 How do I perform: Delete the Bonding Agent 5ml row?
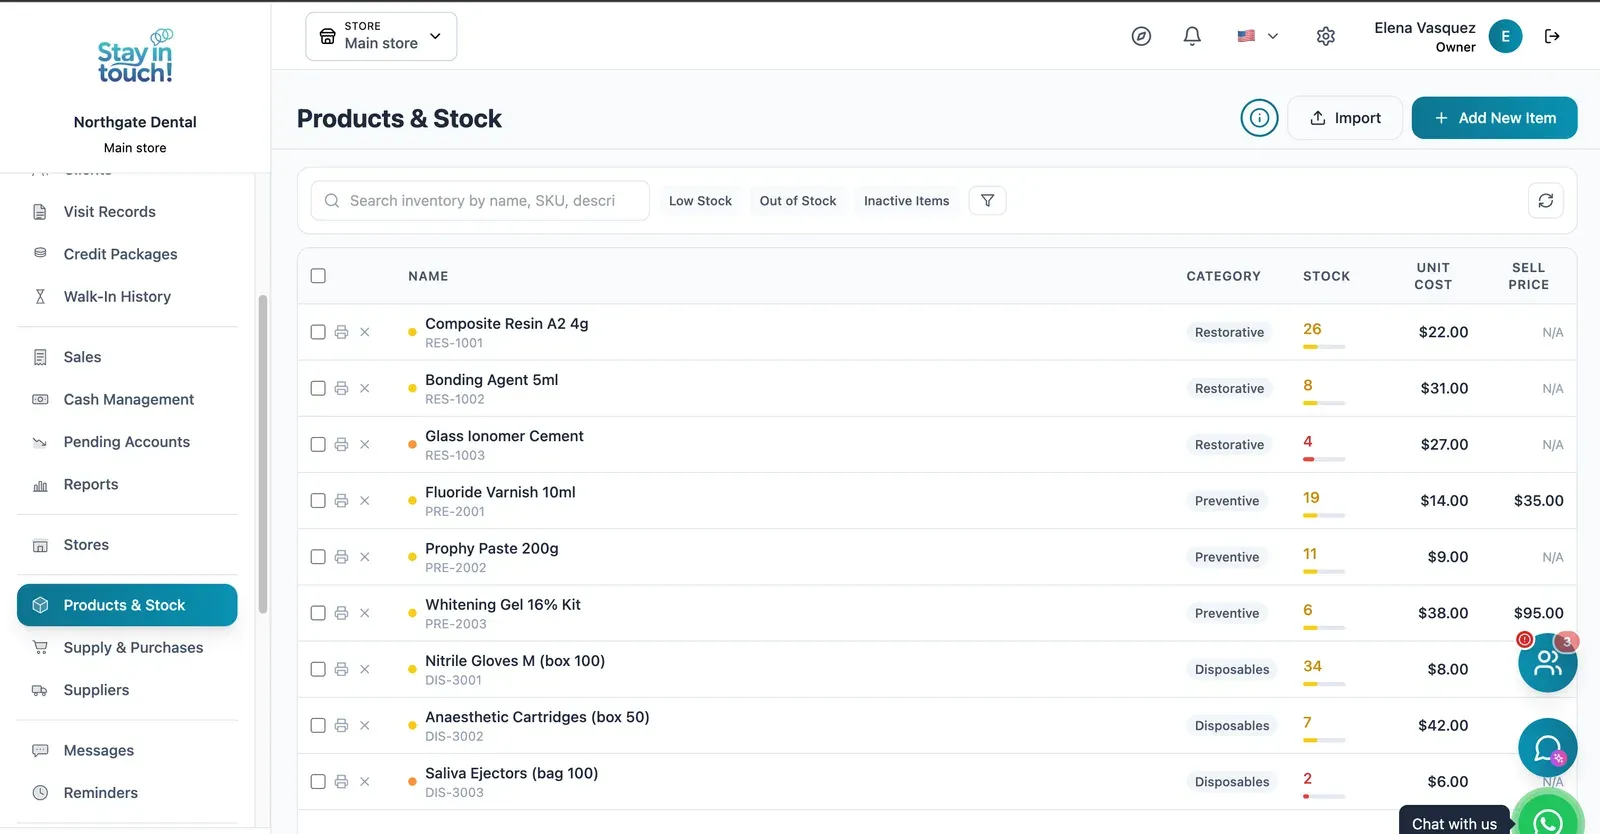tap(365, 388)
